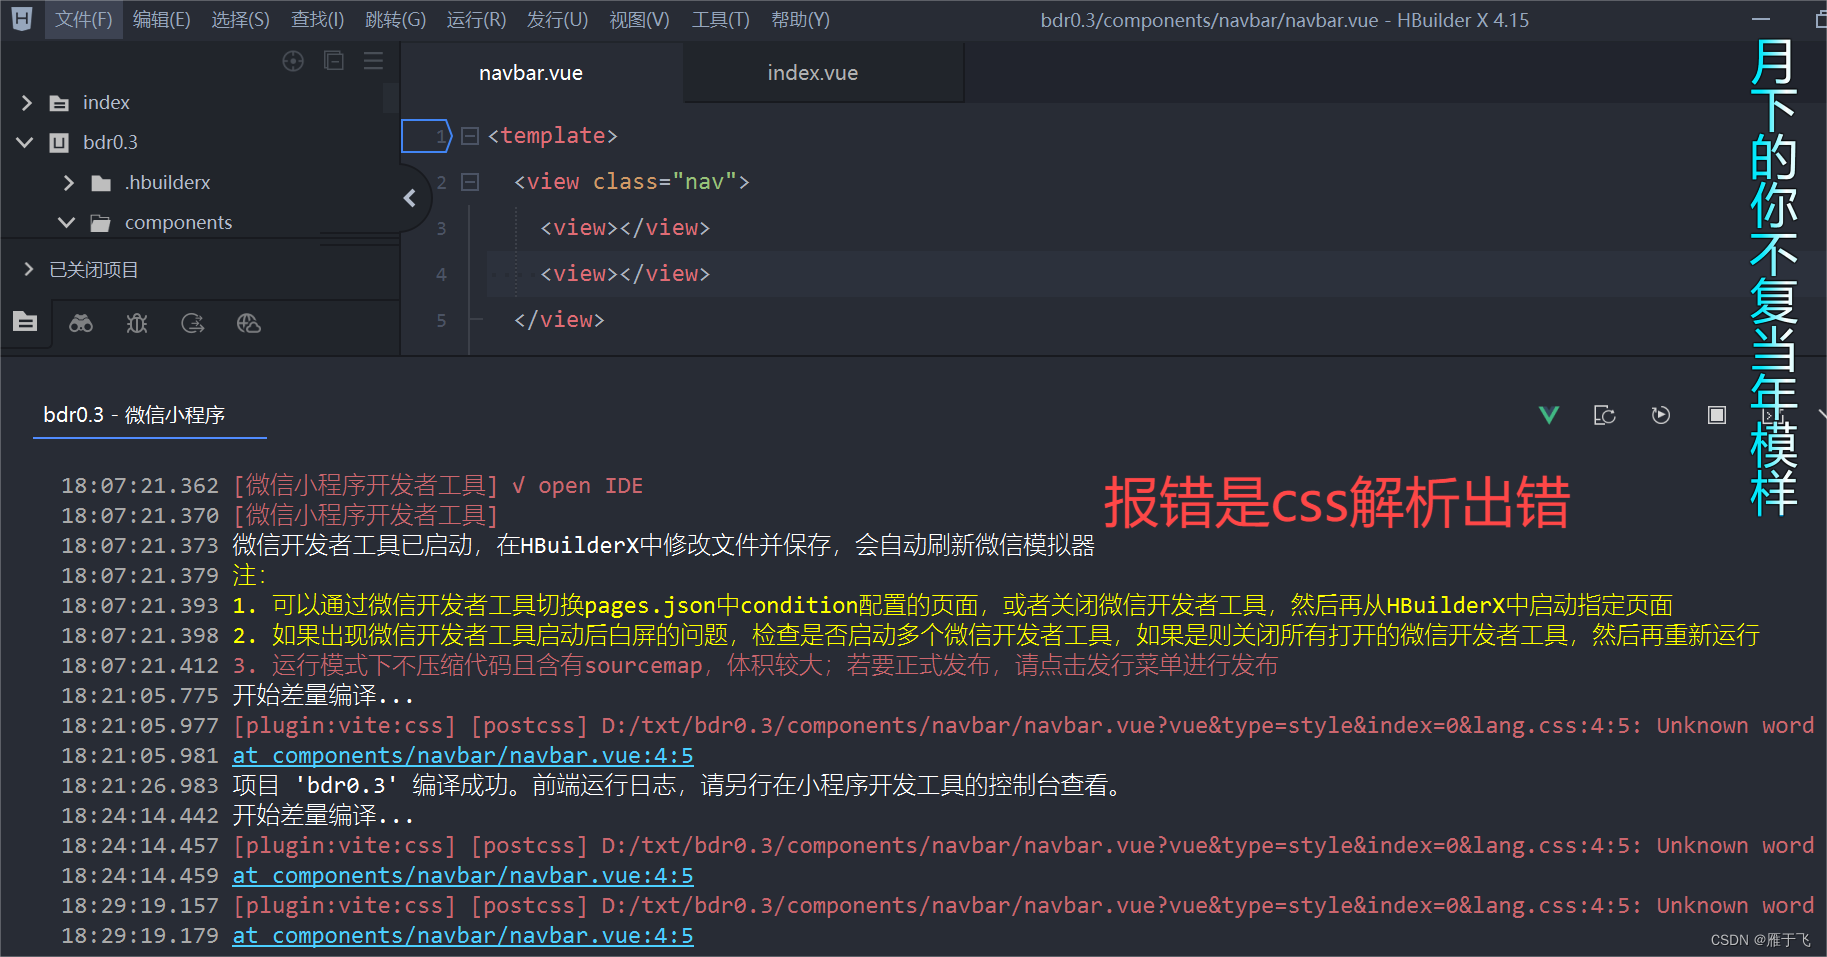Open navbar.vue:4:5 link at 18:29:19.179
1827x957 pixels.
pyautogui.click(x=463, y=936)
